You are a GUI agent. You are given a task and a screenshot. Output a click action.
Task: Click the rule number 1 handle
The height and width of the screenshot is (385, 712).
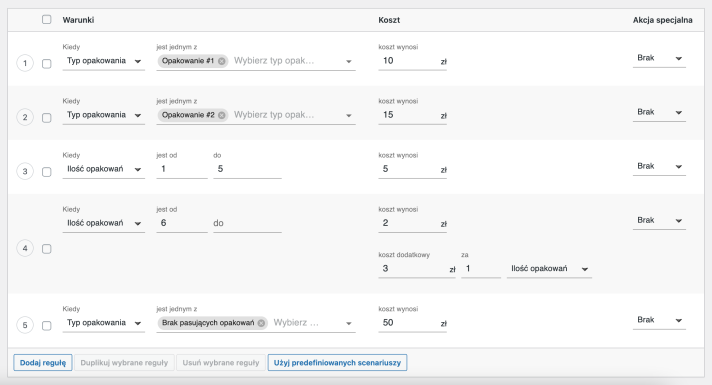coord(25,63)
